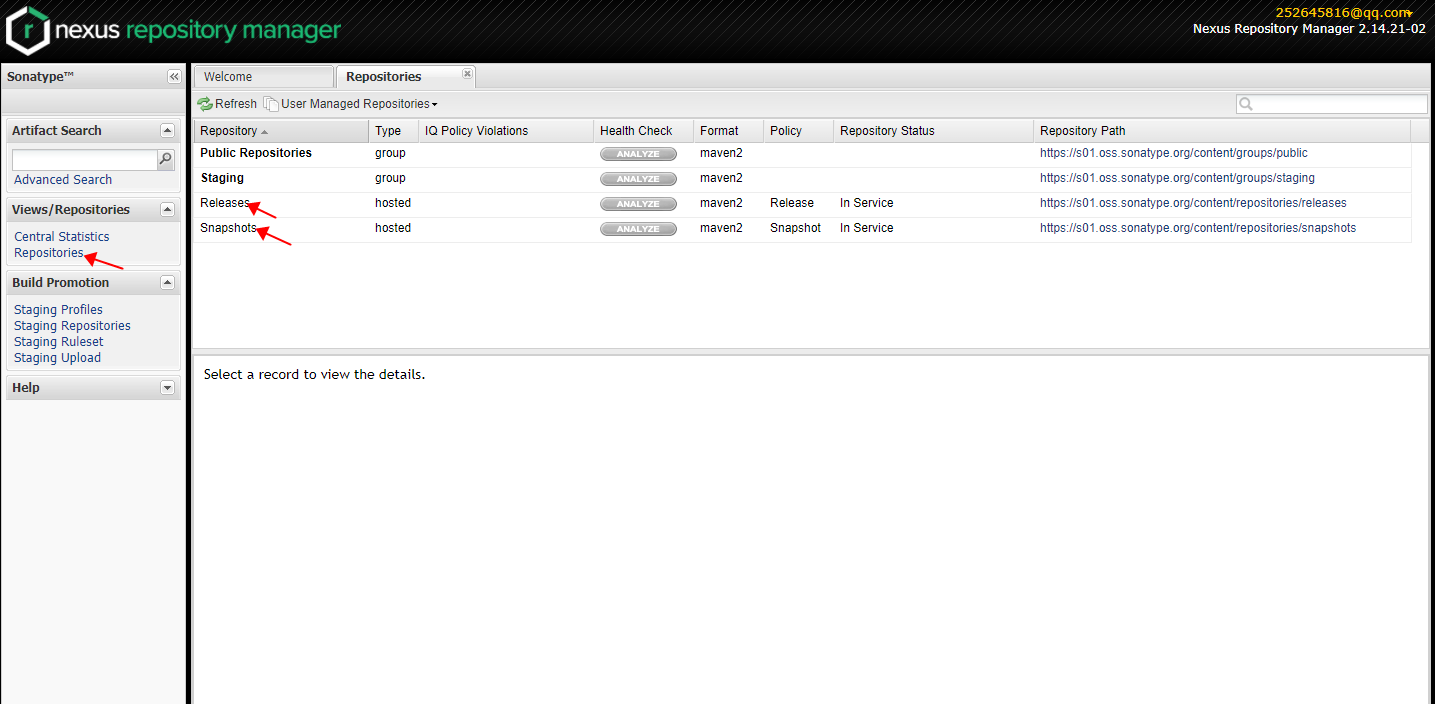1435x704 pixels.
Task: Collapse the Sonatype sidebar panel
Action: click(174, 77)
